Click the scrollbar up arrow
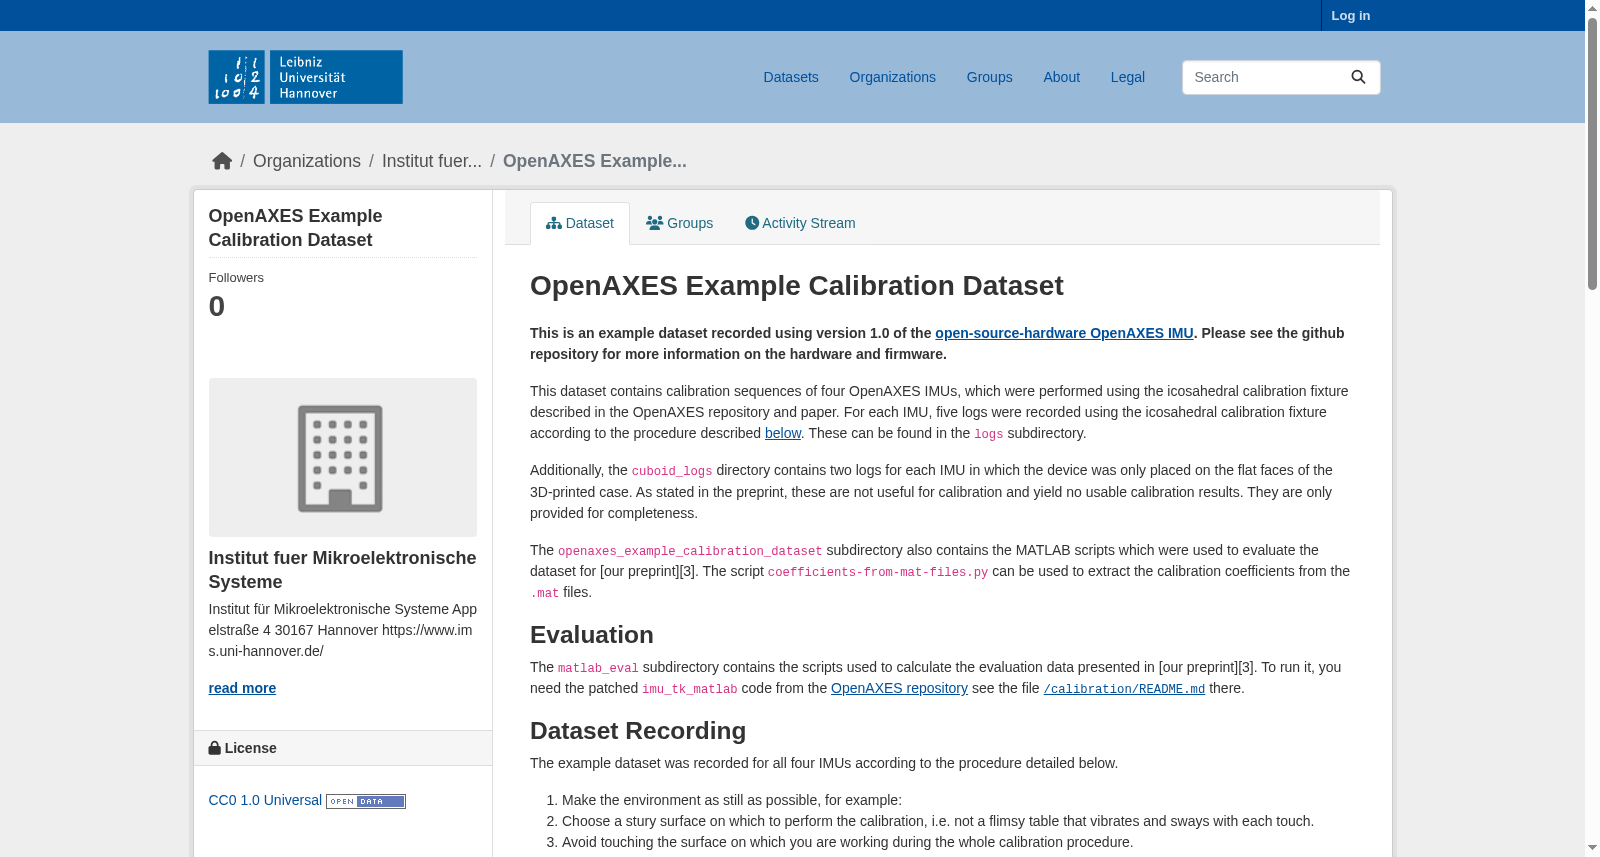This screenshot has width=1600, height=857. (1592, 8)
